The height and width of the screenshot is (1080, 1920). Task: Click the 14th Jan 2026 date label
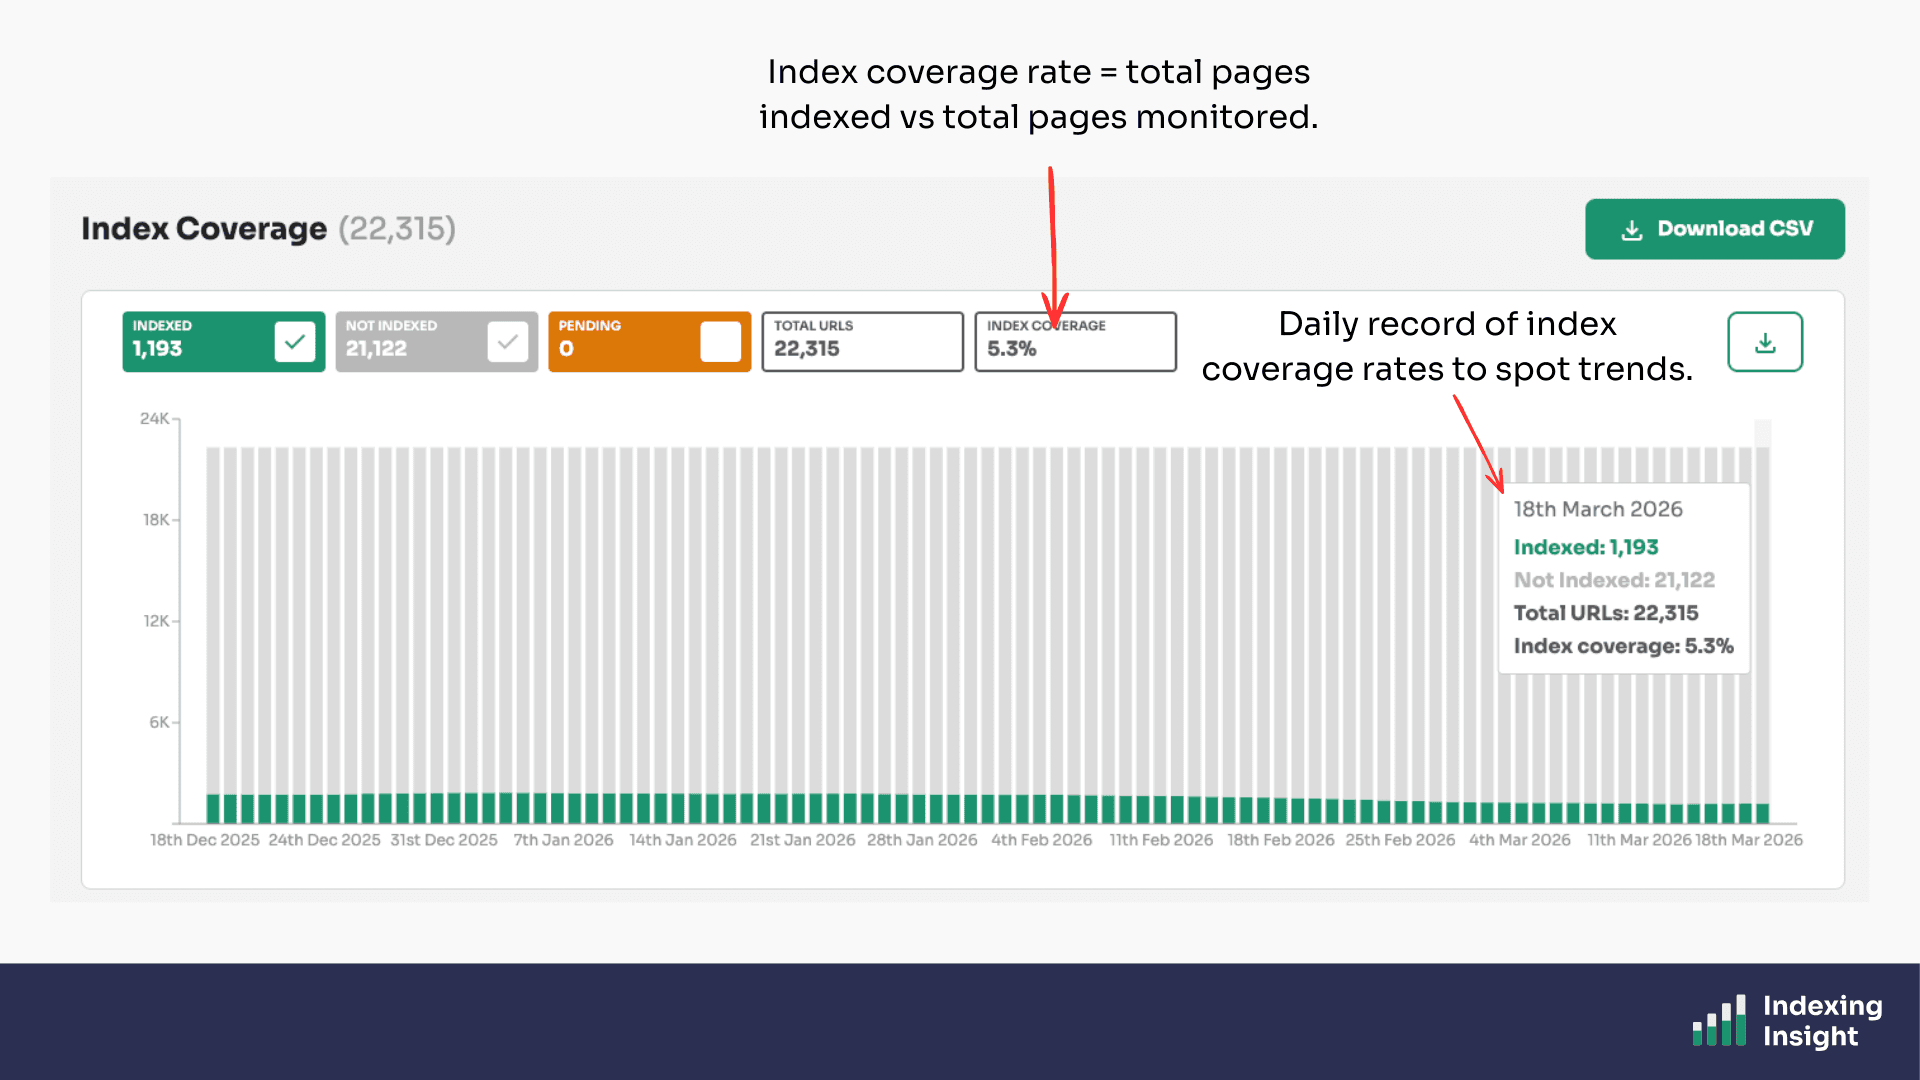(682, 840)
